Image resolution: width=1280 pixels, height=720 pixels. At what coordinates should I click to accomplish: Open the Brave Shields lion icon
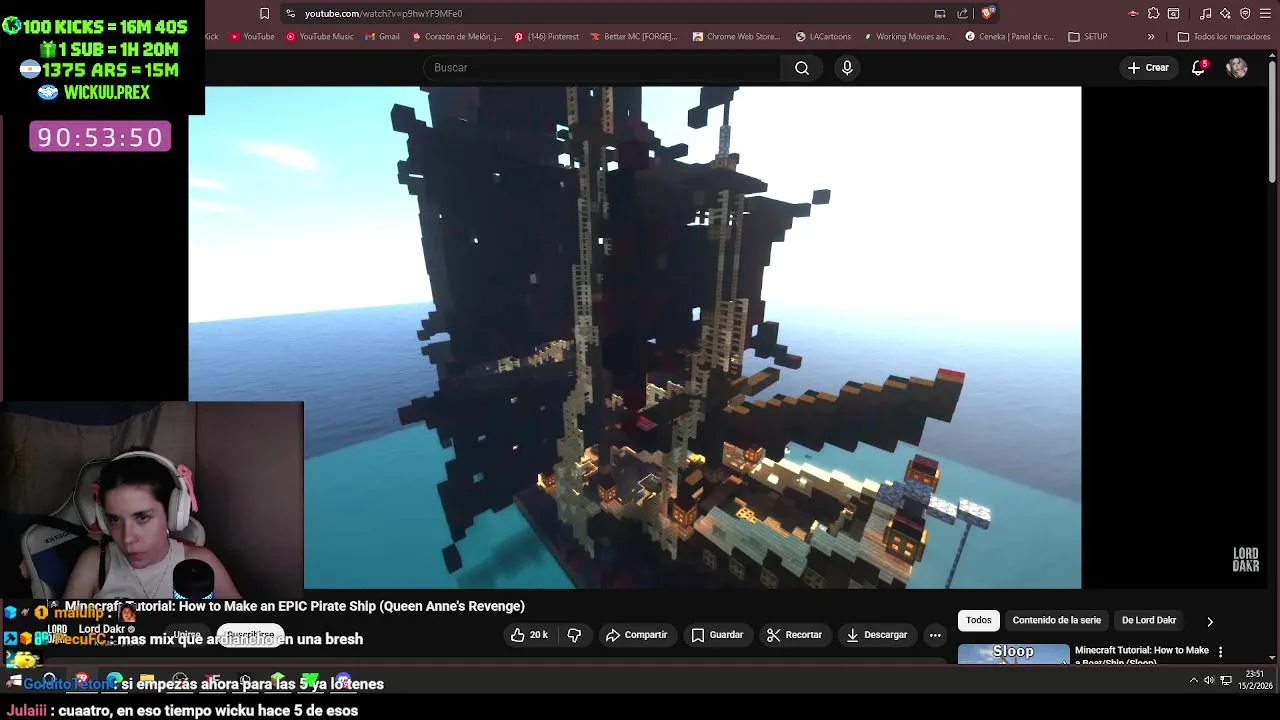987,13
